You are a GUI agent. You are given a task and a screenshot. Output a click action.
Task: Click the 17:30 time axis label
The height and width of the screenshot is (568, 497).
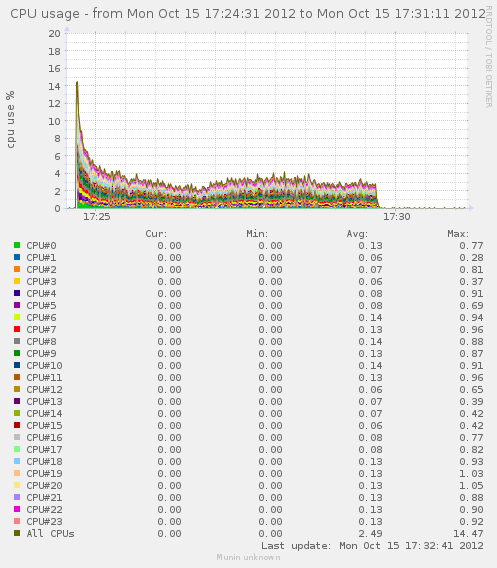pos(397,217)
